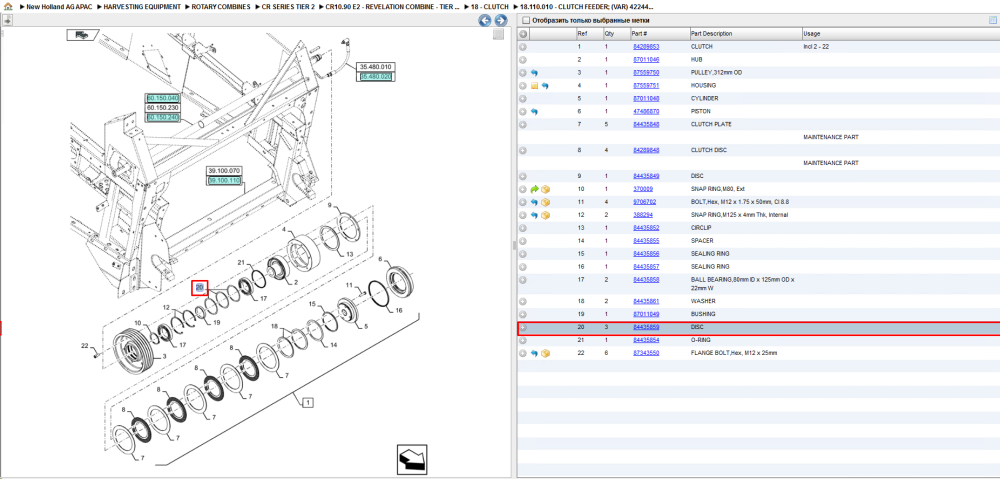Click add-all plus icon in table header
Viewport: 1000px width, 479px height.
tap(523, 34)
